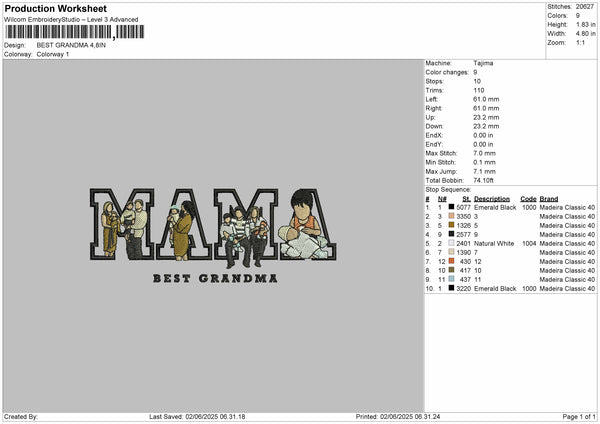This screenshot has width=600, height=424.
Task: Click the Height value 1.83 in
Action: point(585,24)
